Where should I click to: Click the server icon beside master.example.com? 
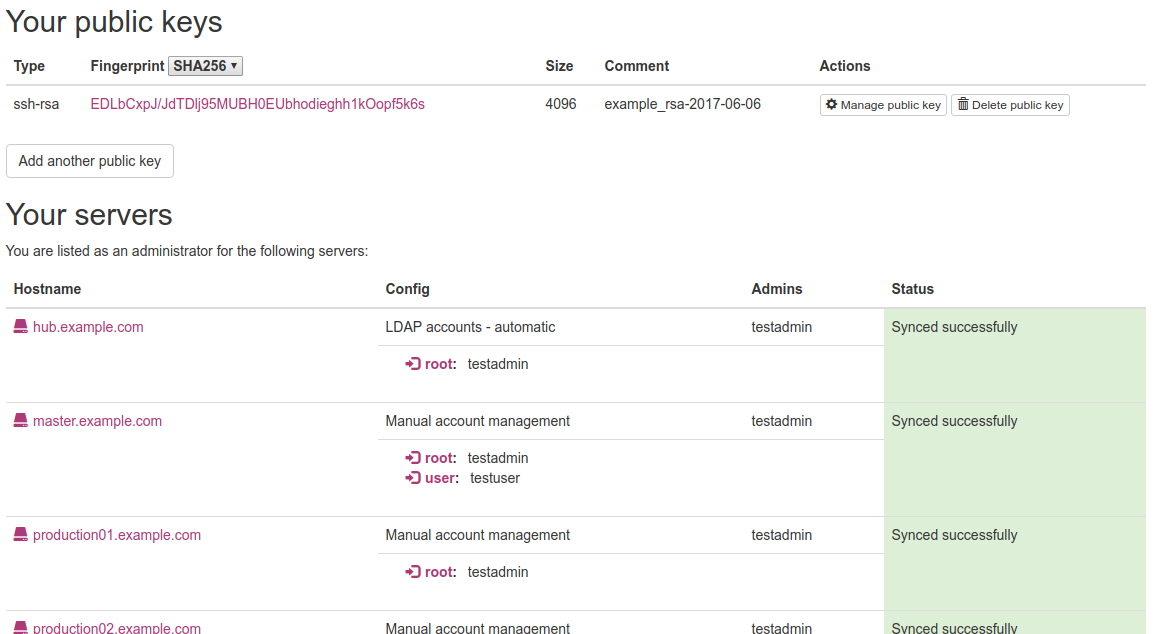click(x=21, y=420)
